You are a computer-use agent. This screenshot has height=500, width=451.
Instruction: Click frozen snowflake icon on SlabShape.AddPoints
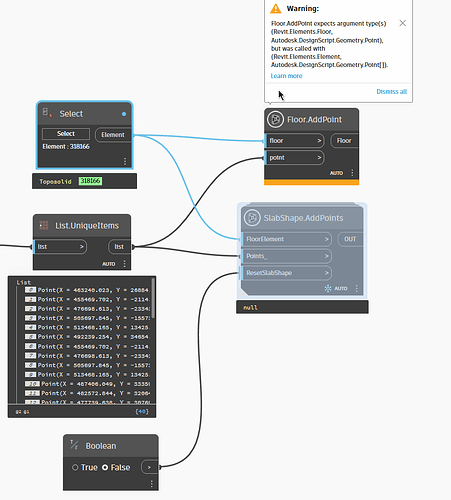[328, 288]
